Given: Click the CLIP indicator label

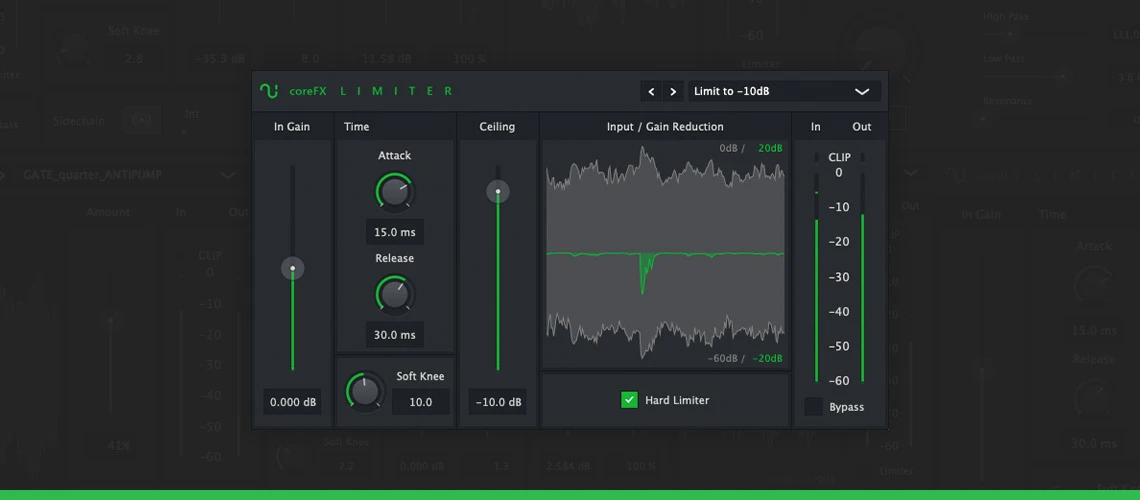Looking at the screenshot, I should coord(839,157).
